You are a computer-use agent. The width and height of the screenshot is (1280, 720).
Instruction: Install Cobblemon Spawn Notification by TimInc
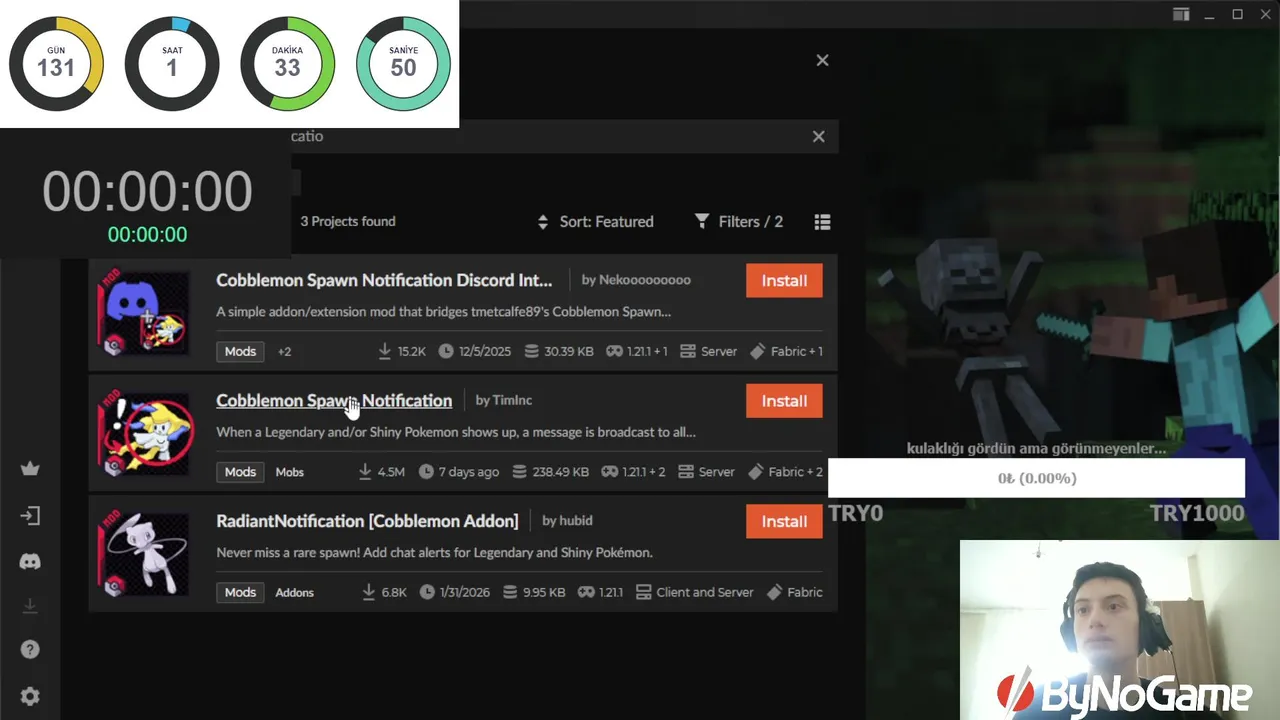coord(784,401)
